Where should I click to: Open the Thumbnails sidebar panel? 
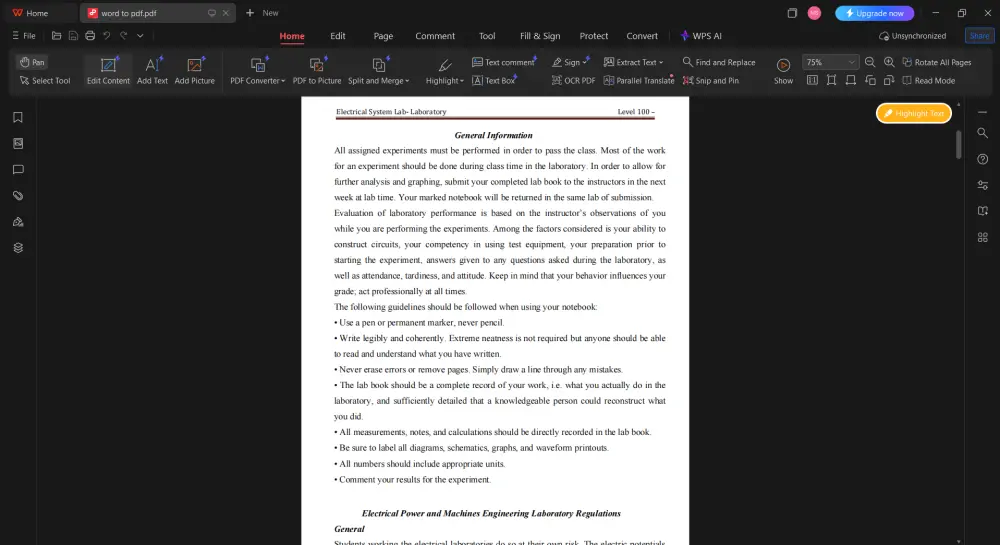[18, 143]
